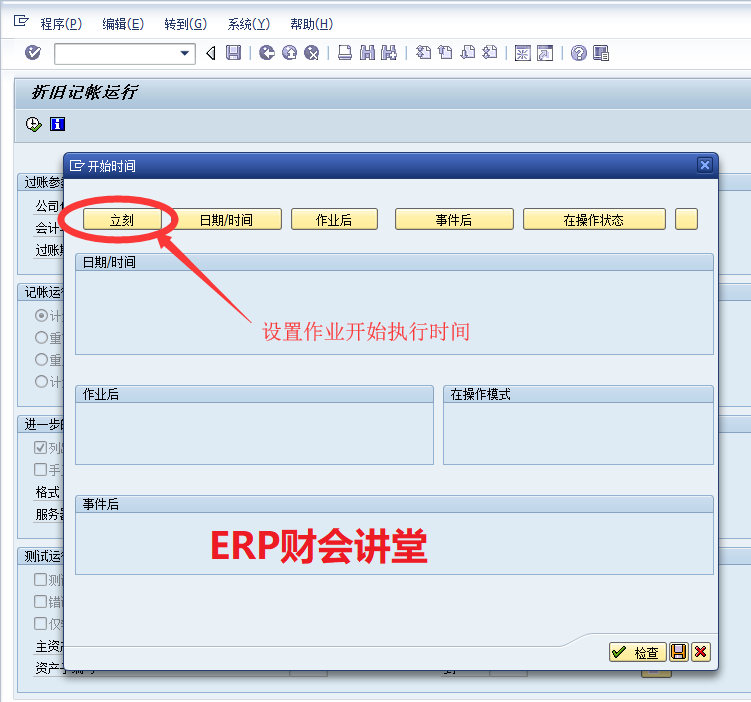751x702 pixels.
Task: Click the Print icon in toolbar
Action: [345, 53]
